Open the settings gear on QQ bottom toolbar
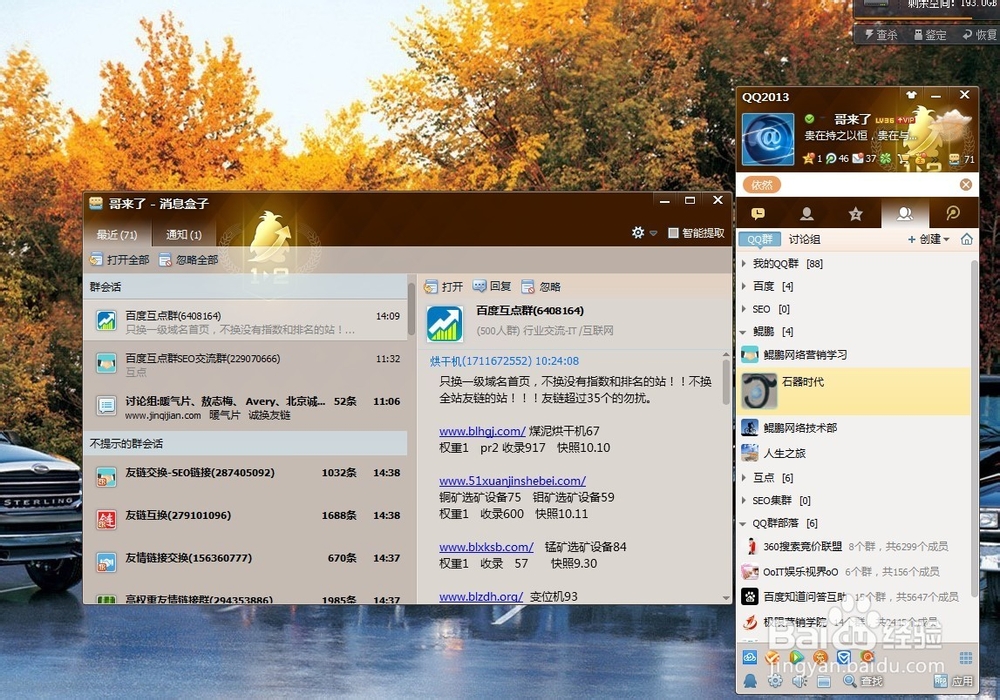 [774, 680]
